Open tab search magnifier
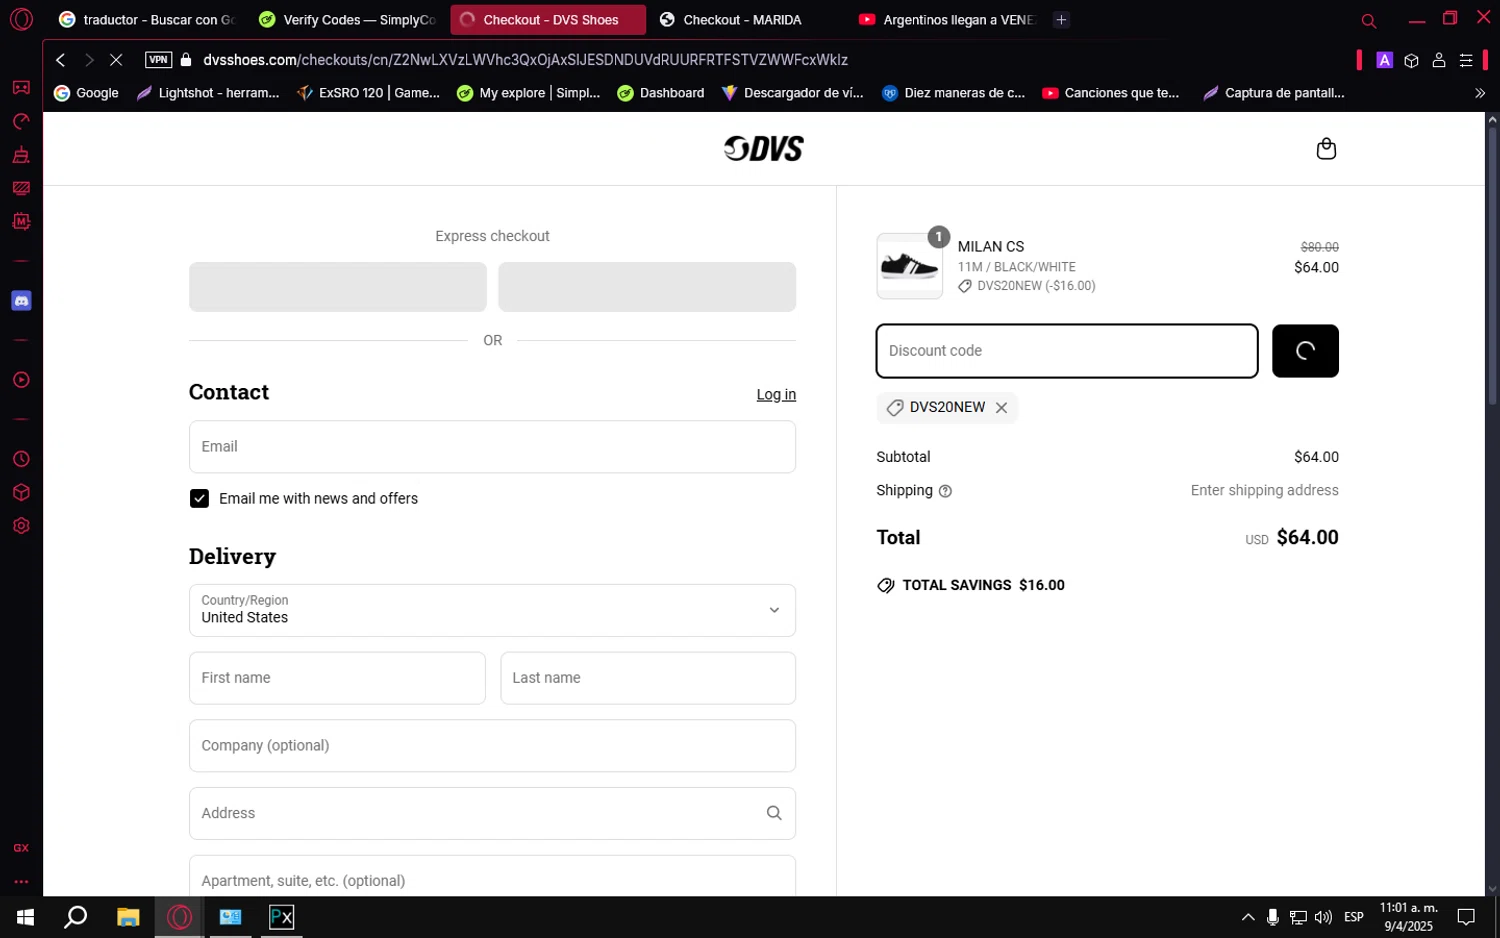 tap(1369, 20)
